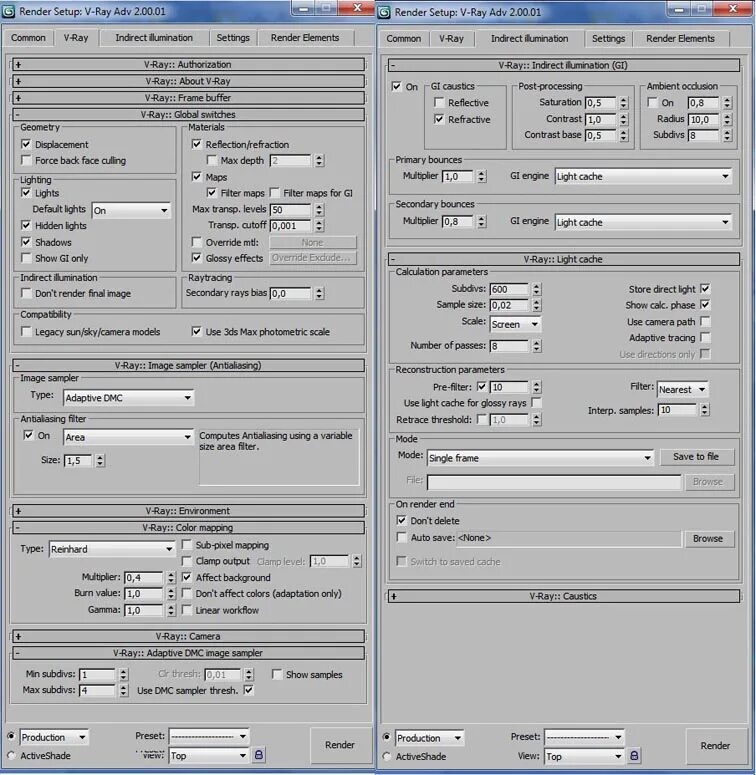Collapse V-Ray:: Light cache rollout
Image resolution: width=756 pixels, height=775 pixels.
(x=564, y=259)
